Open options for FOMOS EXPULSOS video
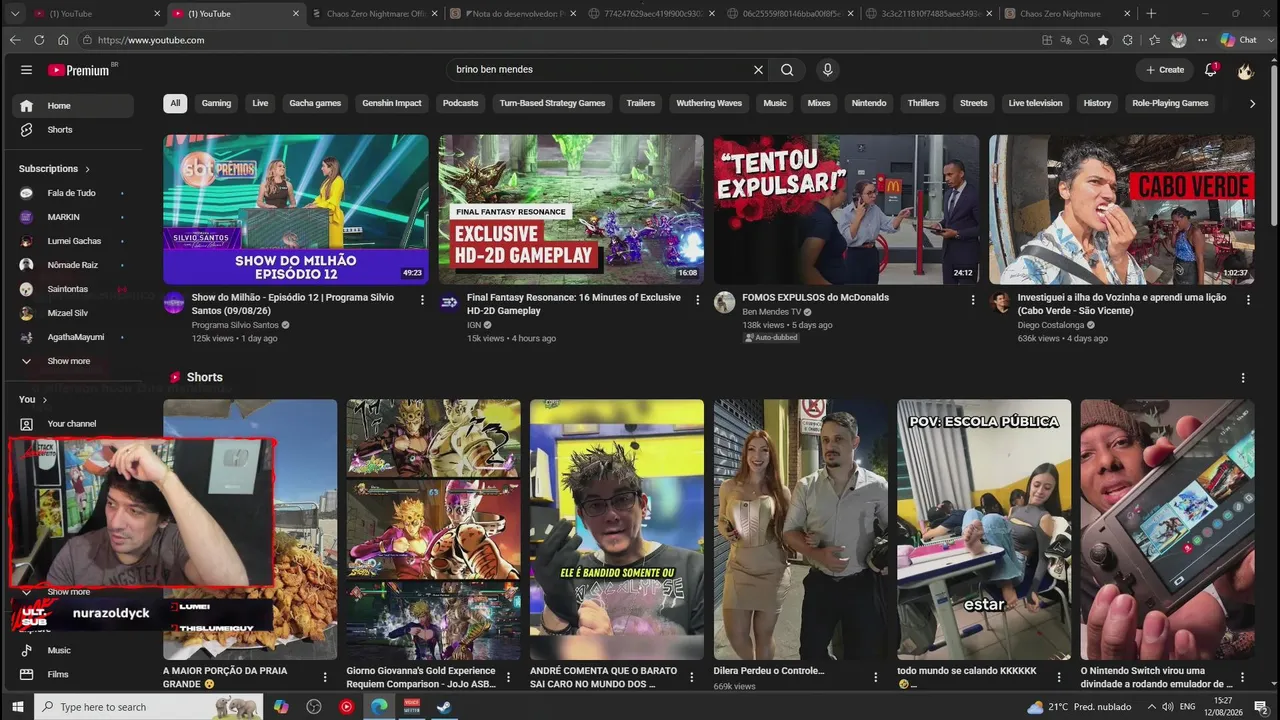Viewport: 1280px width, 720px height. pos(973,300)
